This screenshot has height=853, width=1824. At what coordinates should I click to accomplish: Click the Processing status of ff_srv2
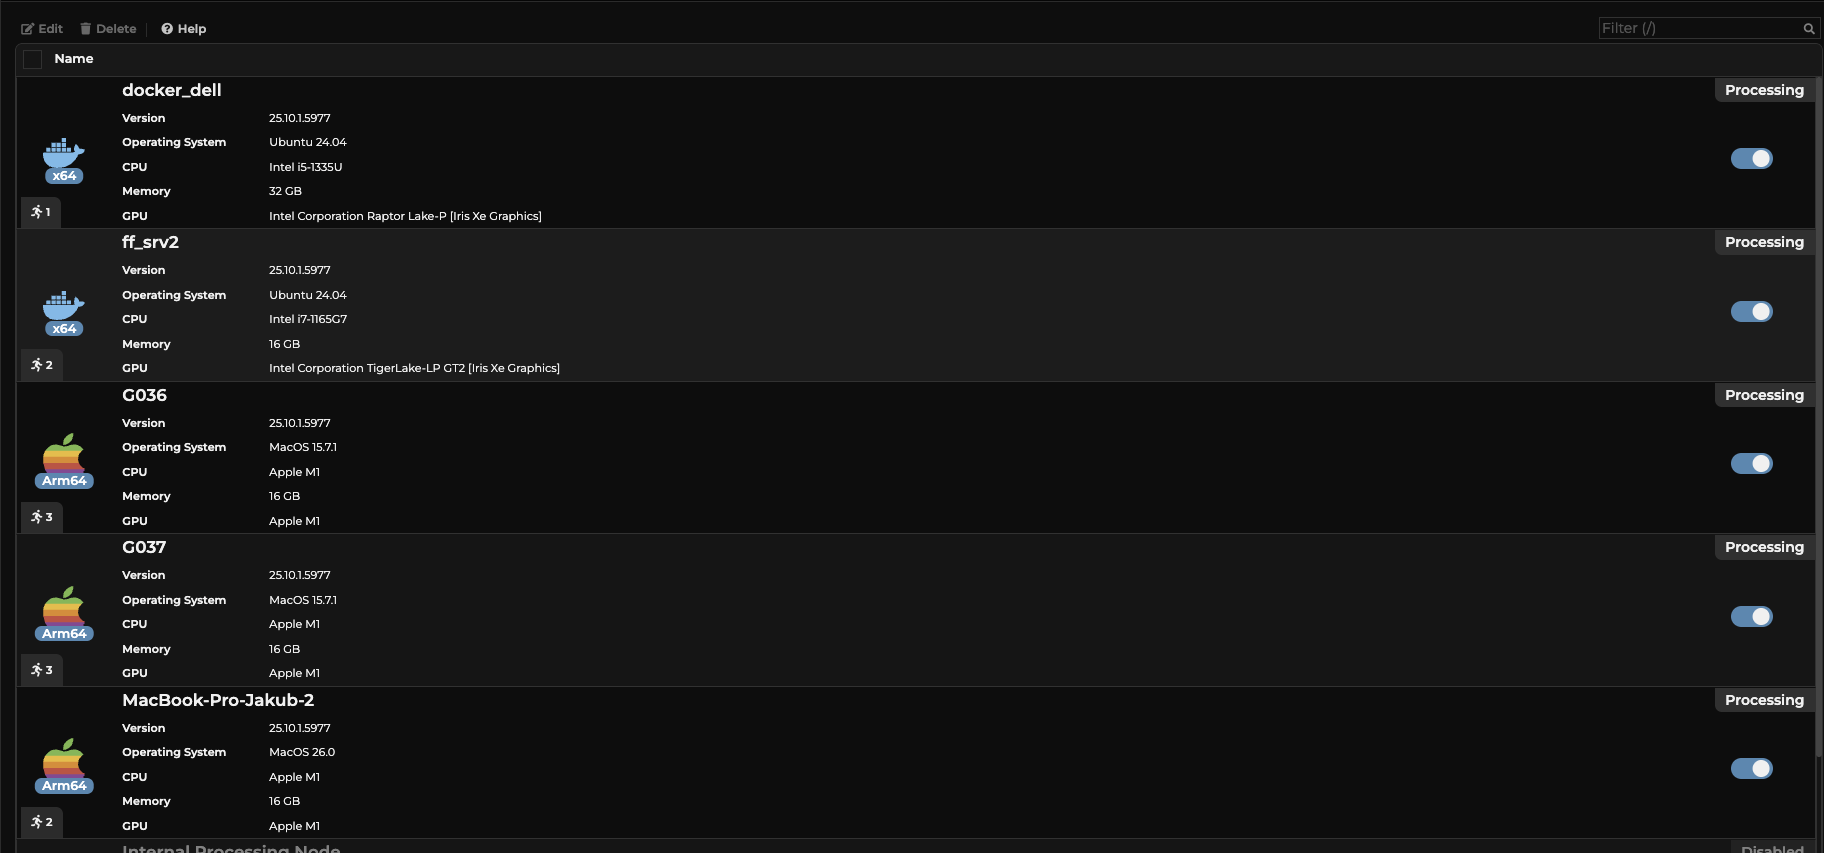pos(1764,242)
